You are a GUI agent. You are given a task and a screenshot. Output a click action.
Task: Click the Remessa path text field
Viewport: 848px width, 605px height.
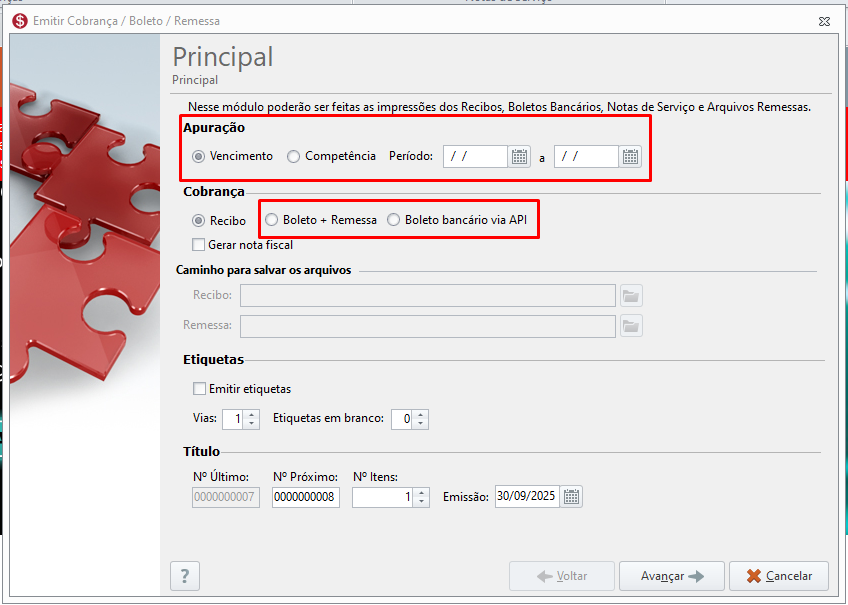428,326
